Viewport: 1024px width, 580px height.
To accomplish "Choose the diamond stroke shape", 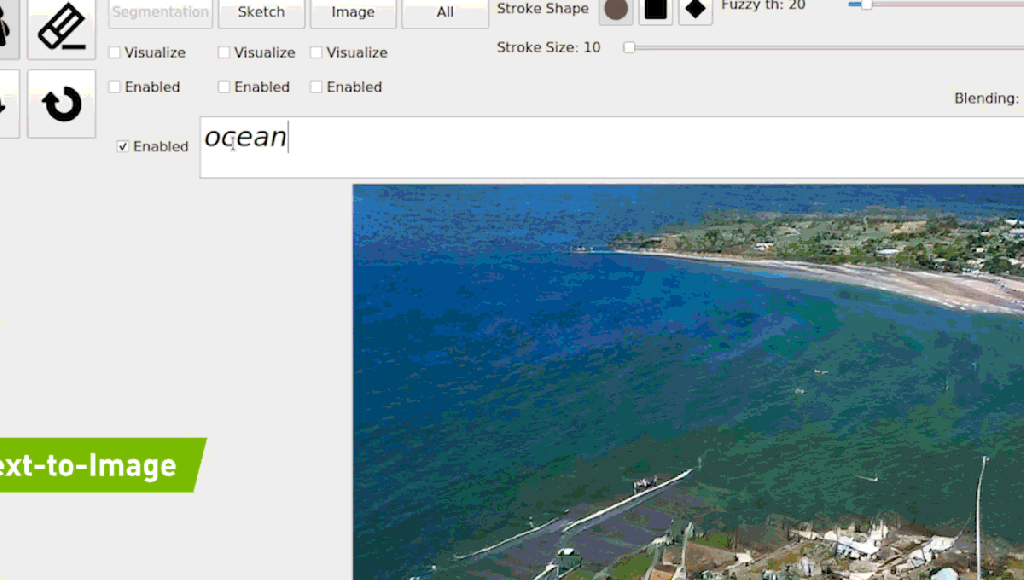I will 696,10.
